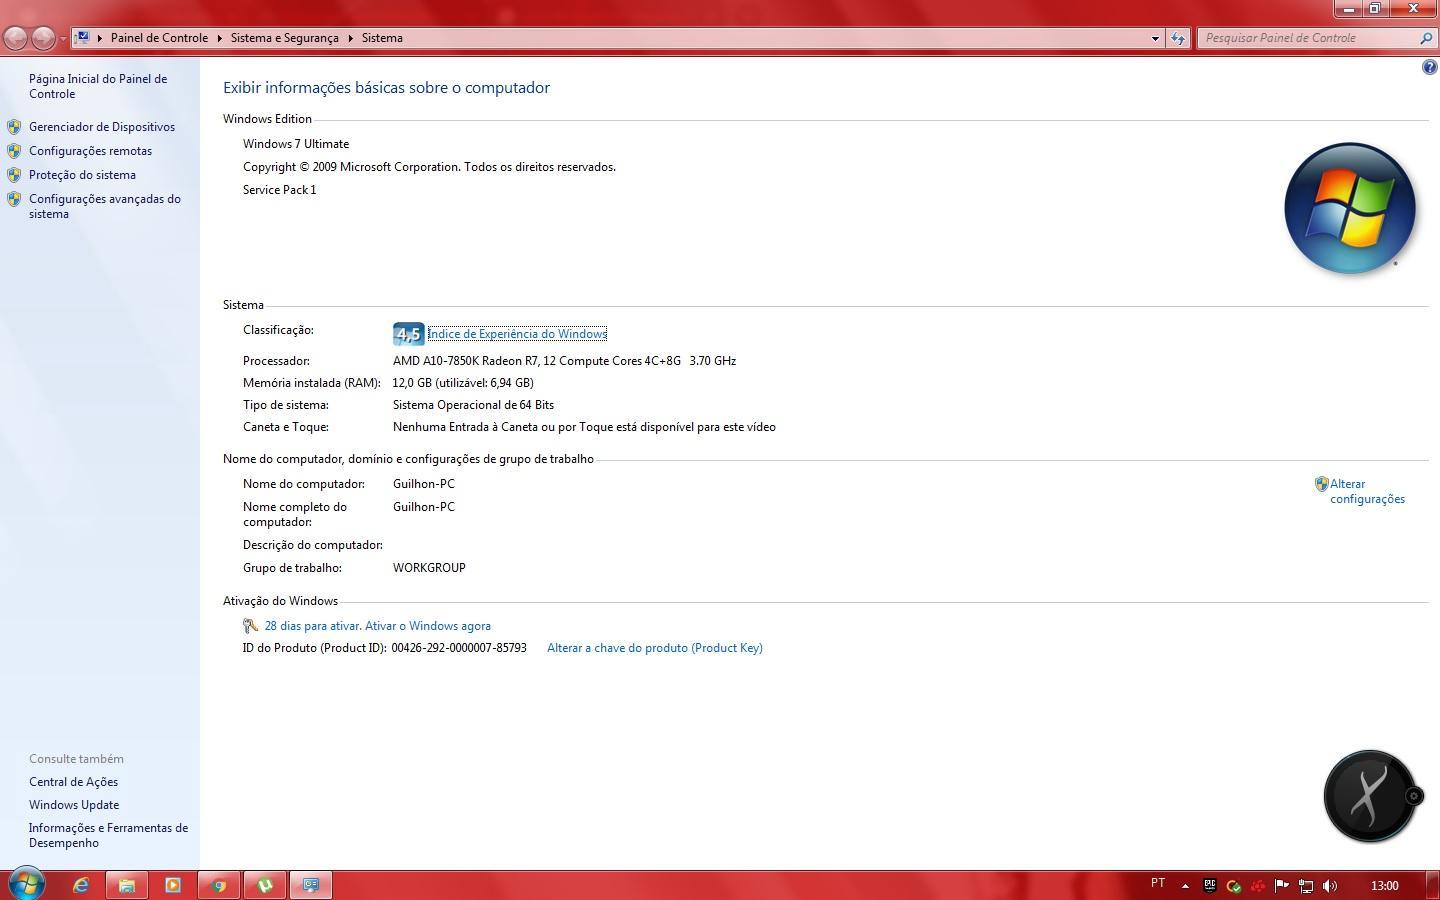Click Epic Games tray icon
Image resolution: width=1440 pixels, height=900 pixels.
1209,885
